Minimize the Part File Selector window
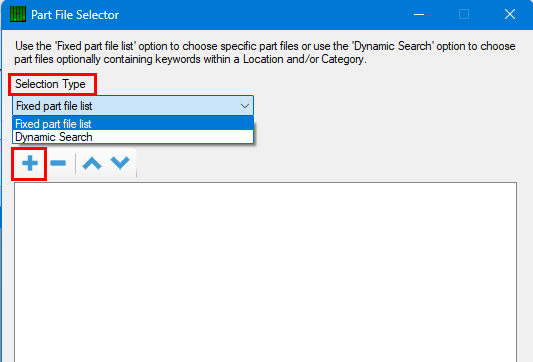 (x=419, y=14)
